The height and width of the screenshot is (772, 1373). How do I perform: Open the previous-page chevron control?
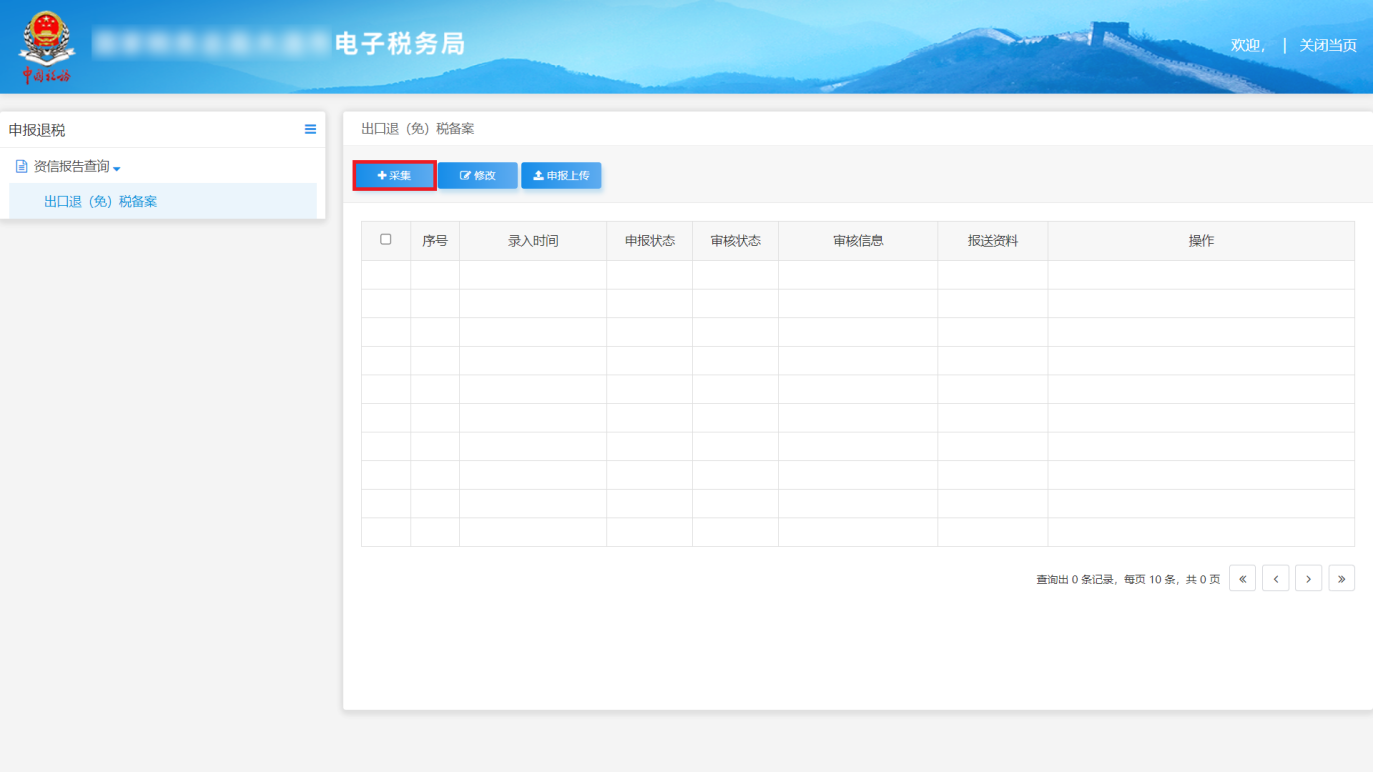tap(1275, 578)
